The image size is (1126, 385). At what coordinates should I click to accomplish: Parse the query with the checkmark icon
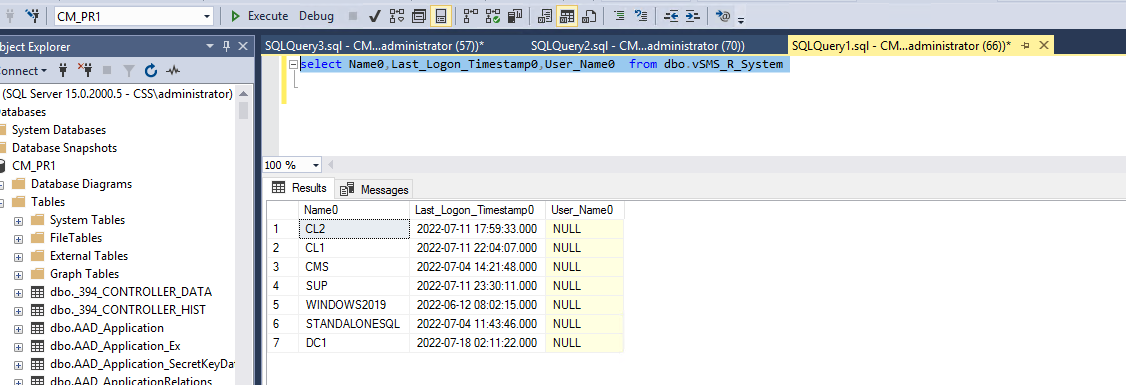coord(374,16)
